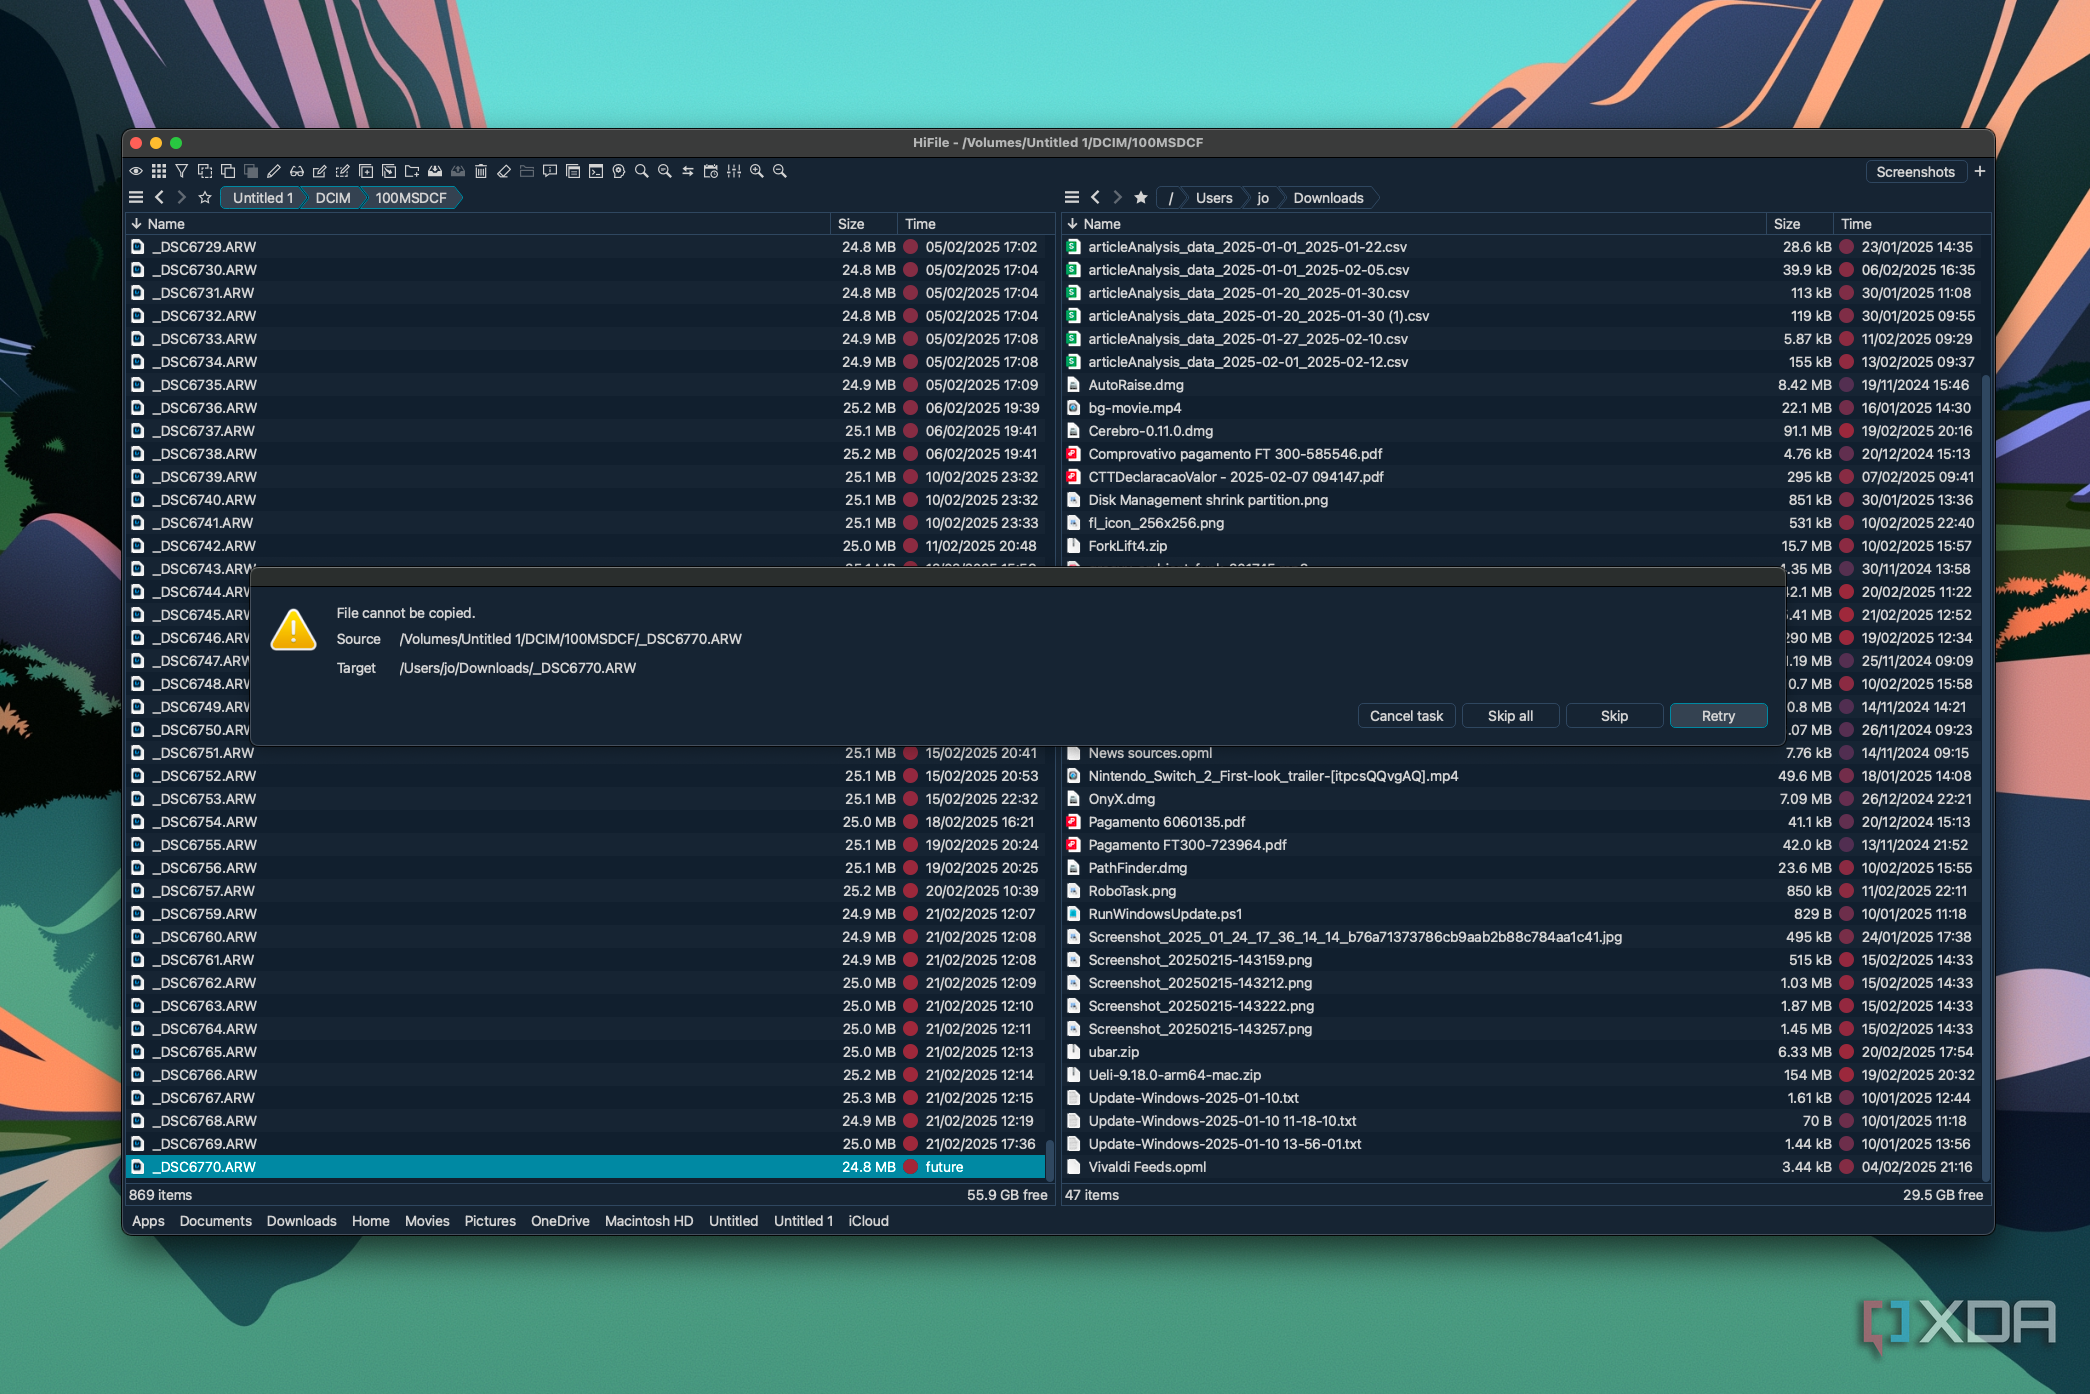This screenshot has width=2090, height=1394.
Task: Open the DCIM breadcrumb folder
Action: pyautogui.click(x=331, y=197)
